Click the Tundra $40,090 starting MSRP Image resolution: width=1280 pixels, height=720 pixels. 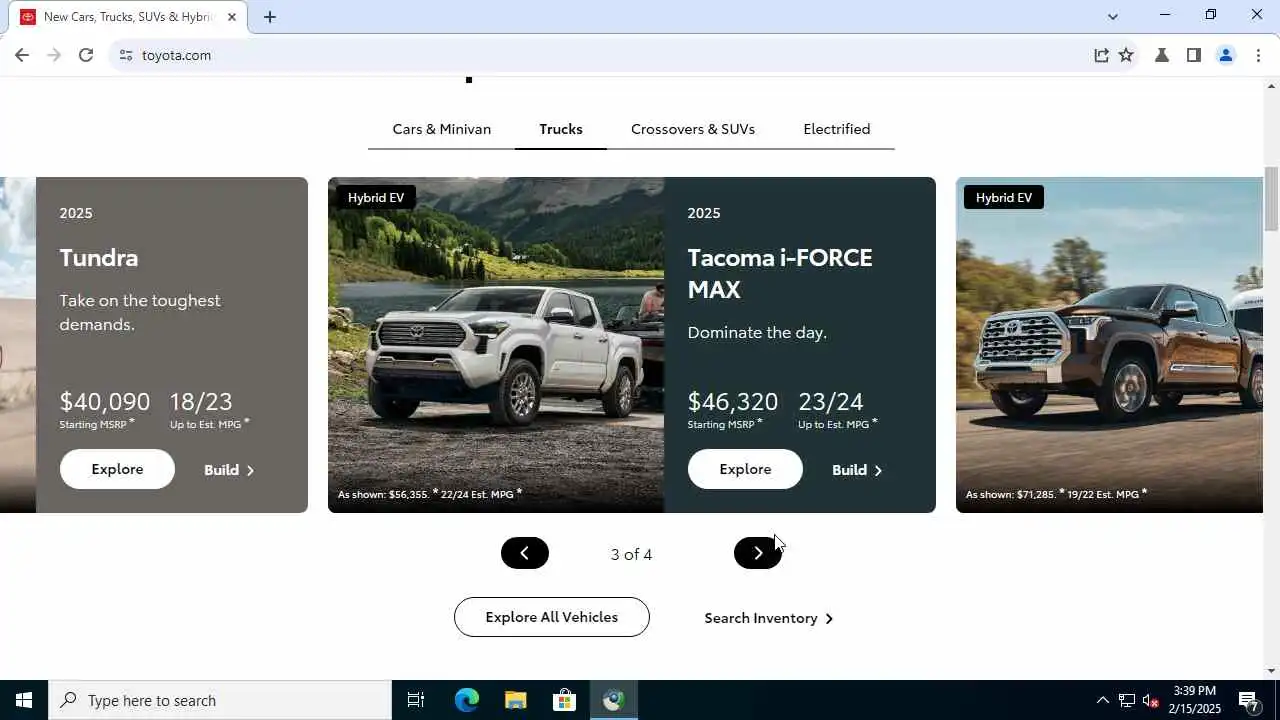[105, 402]
